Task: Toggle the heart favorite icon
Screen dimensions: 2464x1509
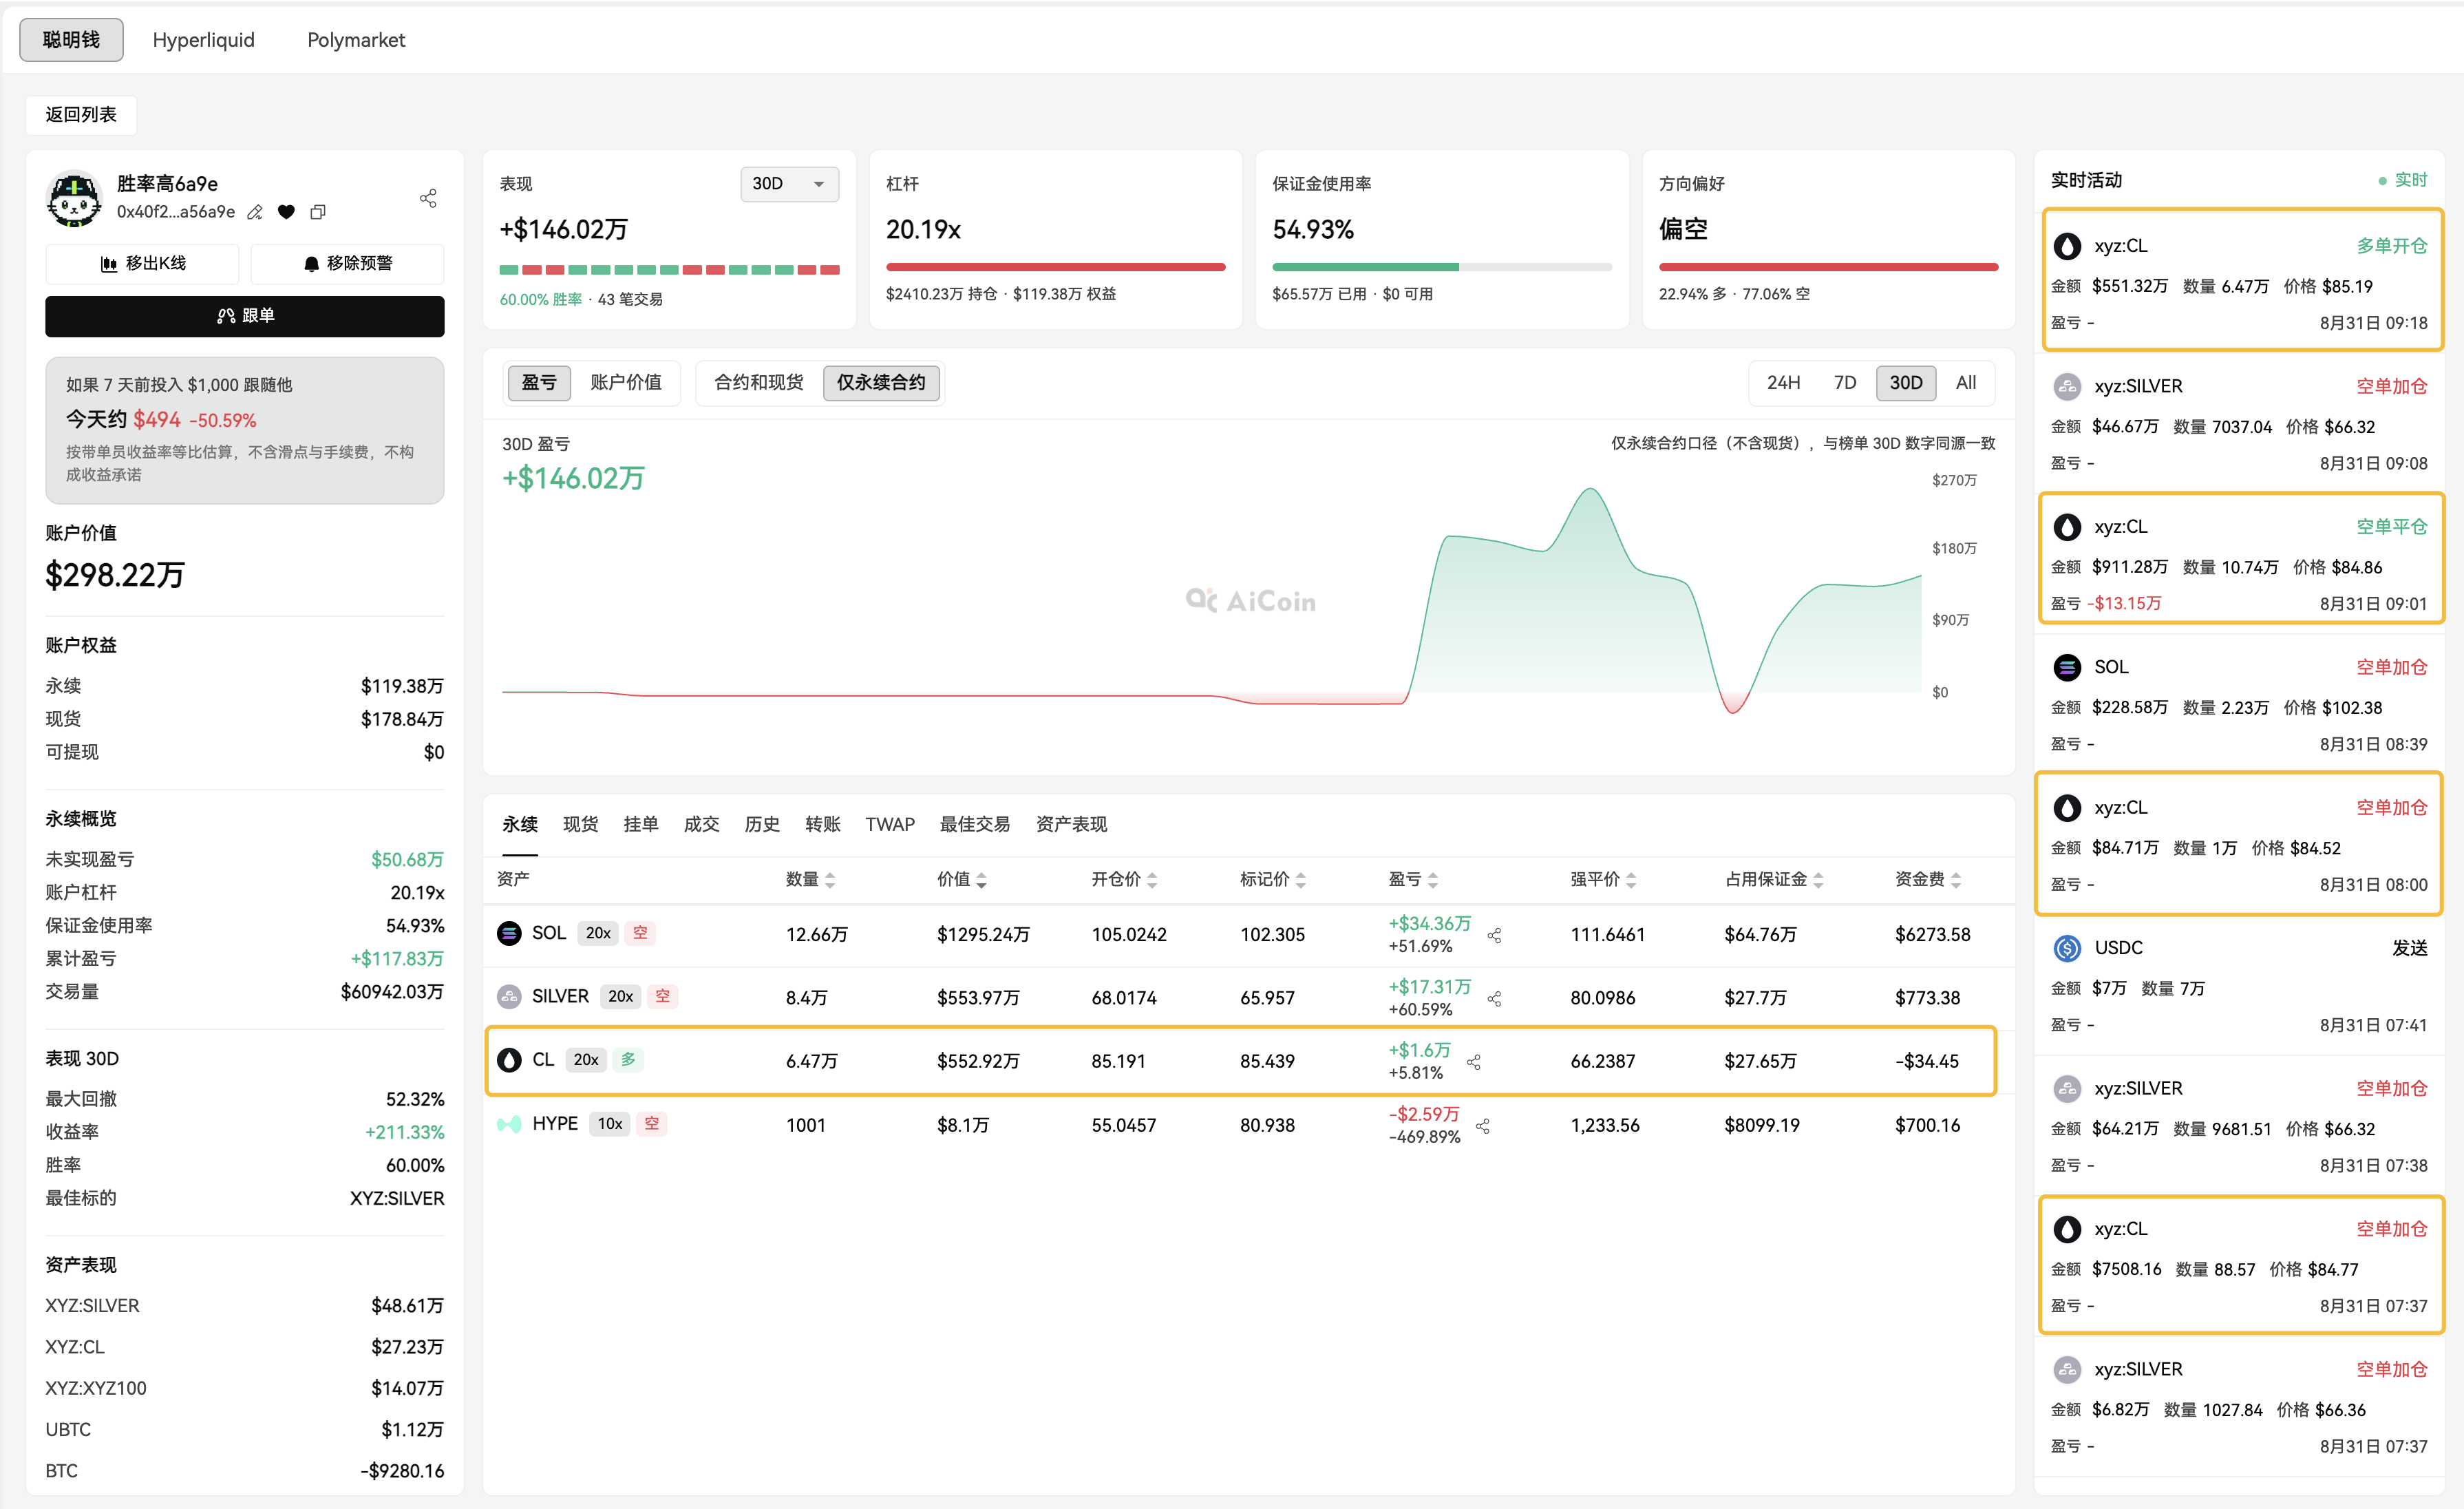Action: [286, 212]
